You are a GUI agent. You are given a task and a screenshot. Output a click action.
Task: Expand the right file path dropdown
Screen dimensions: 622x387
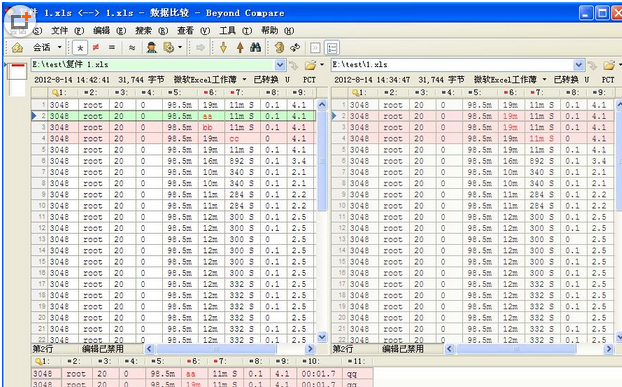coord(579,65)
